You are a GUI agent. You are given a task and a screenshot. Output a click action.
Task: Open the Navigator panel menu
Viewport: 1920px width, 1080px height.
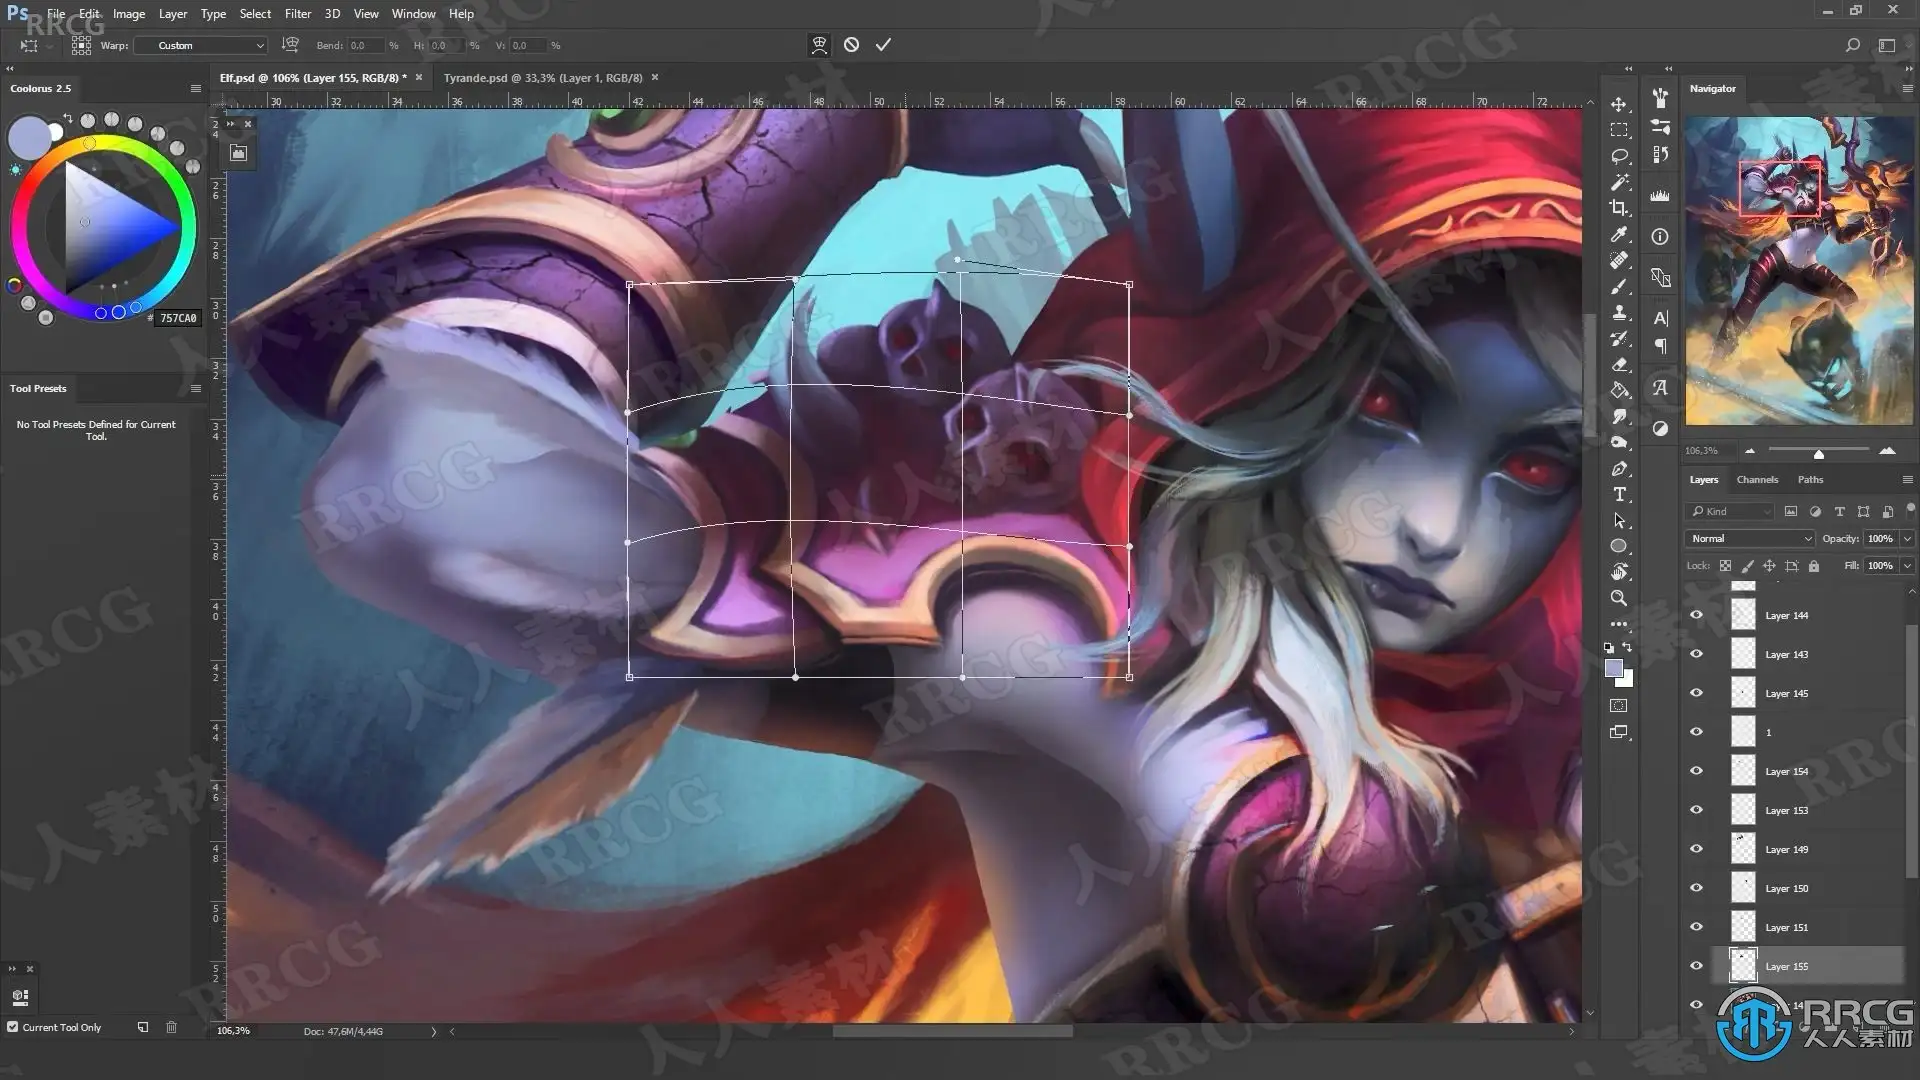click(x=1907, y=88)
